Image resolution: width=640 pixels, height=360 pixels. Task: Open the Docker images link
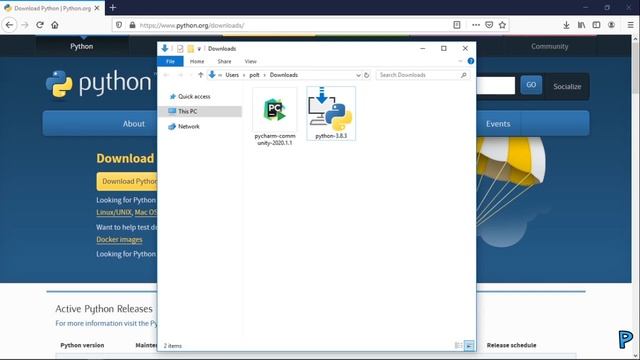tap(119, 240)
